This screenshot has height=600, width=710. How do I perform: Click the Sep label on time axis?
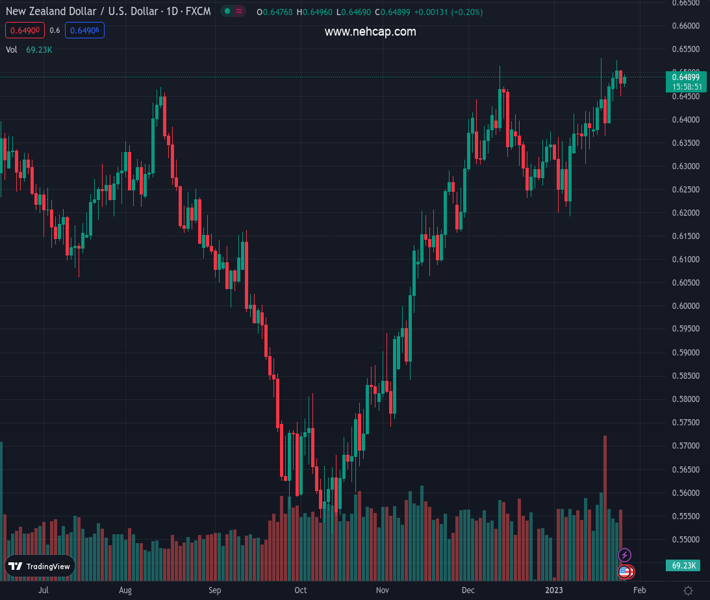(x=215, y=590)
